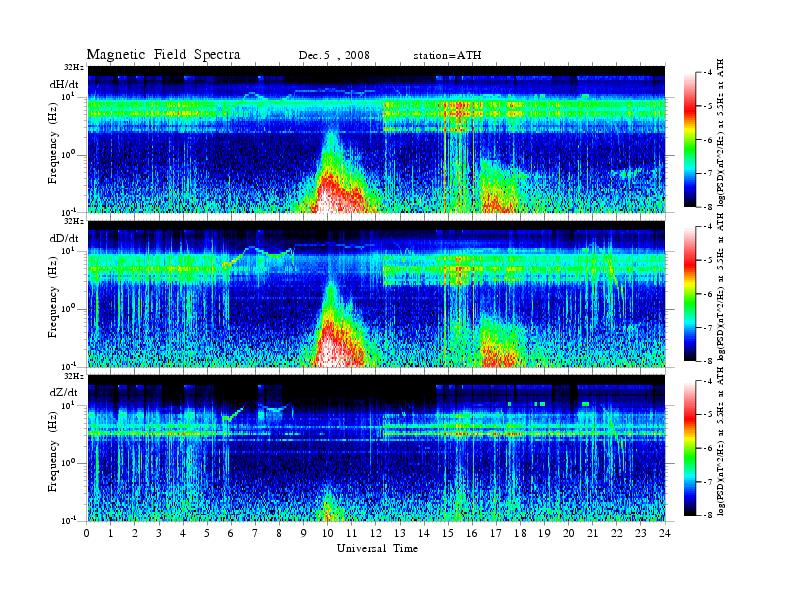
Task: Click hour "17" on the Universal Time axis
Action: 496,533
